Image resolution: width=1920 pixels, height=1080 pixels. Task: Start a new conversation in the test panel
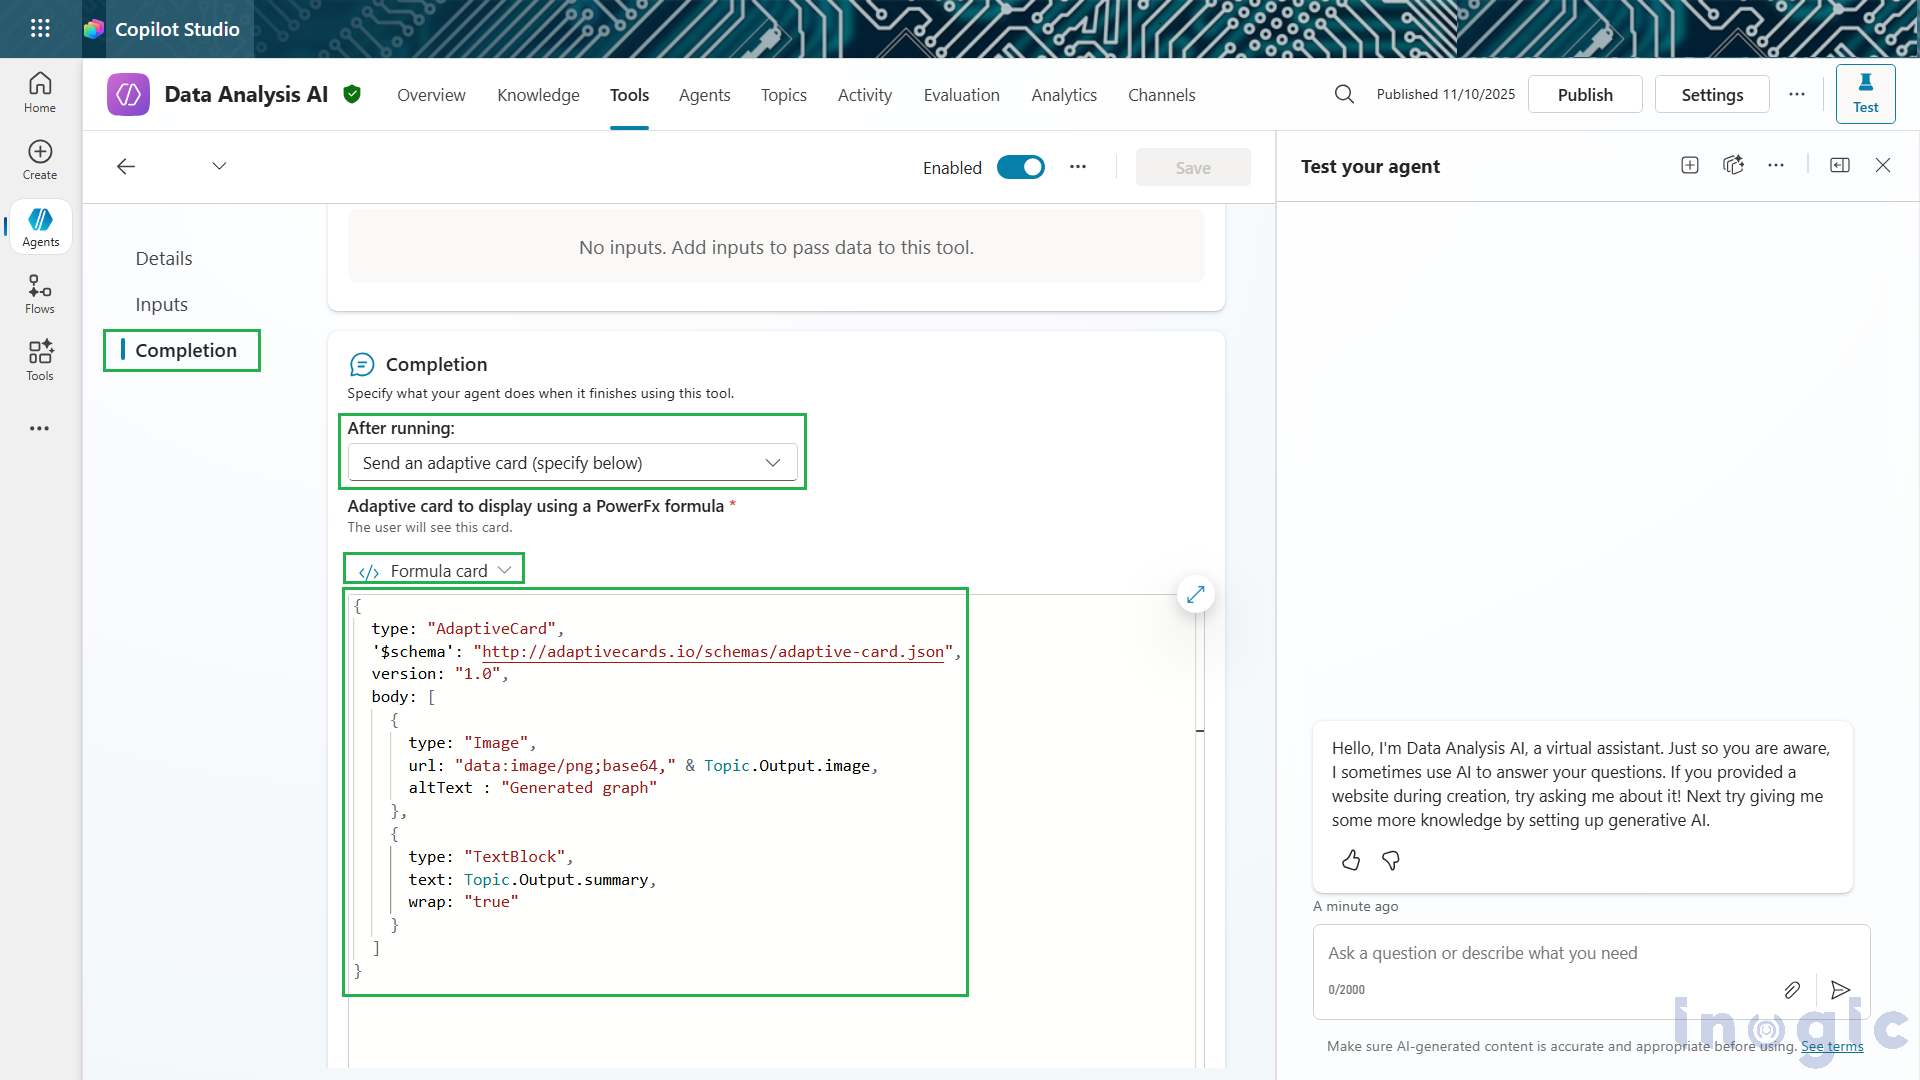pyautogui.click(x=1689, y=165)
